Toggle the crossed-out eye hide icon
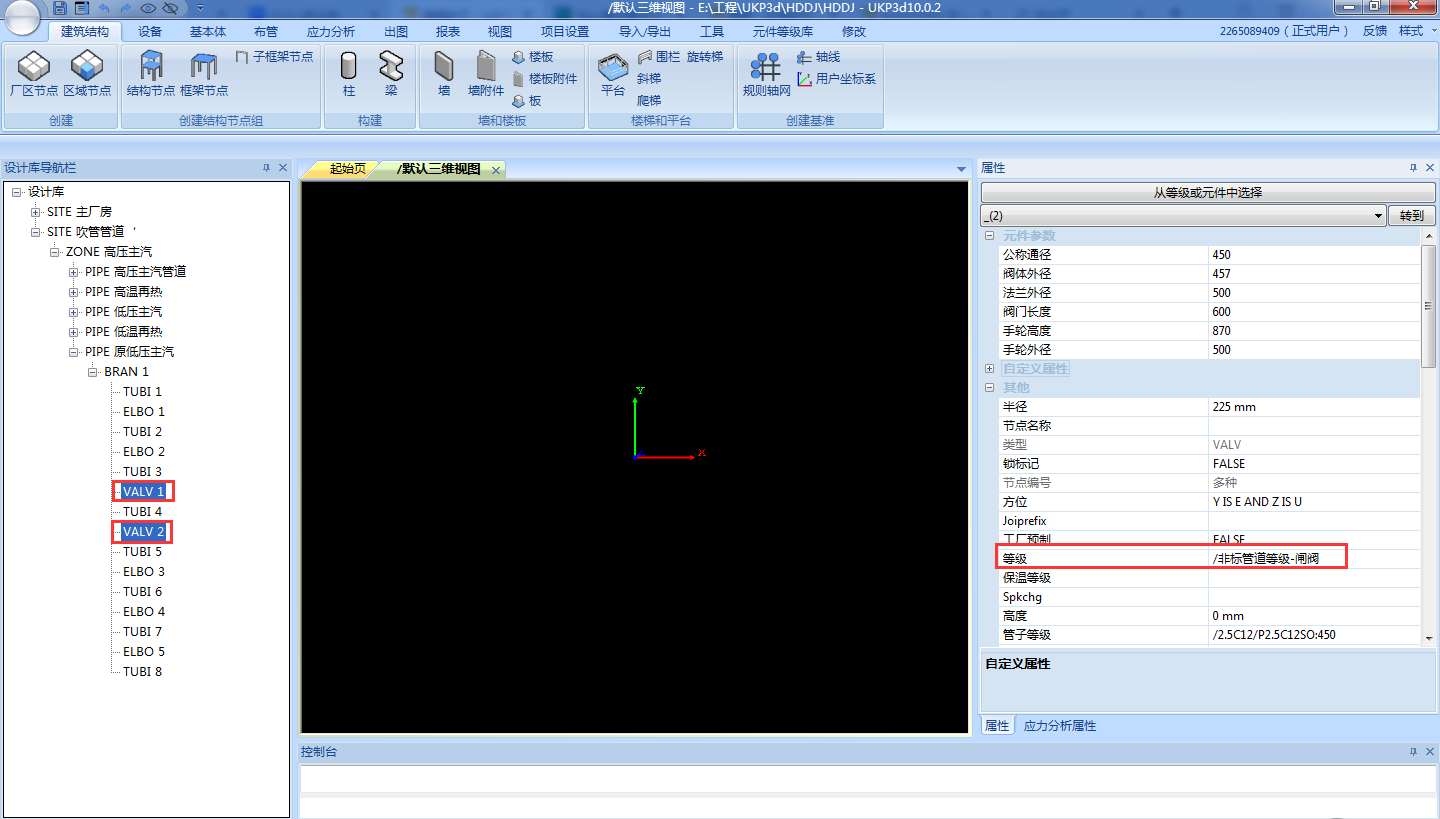Screen dimensions: 1440x819 point(170,8)
